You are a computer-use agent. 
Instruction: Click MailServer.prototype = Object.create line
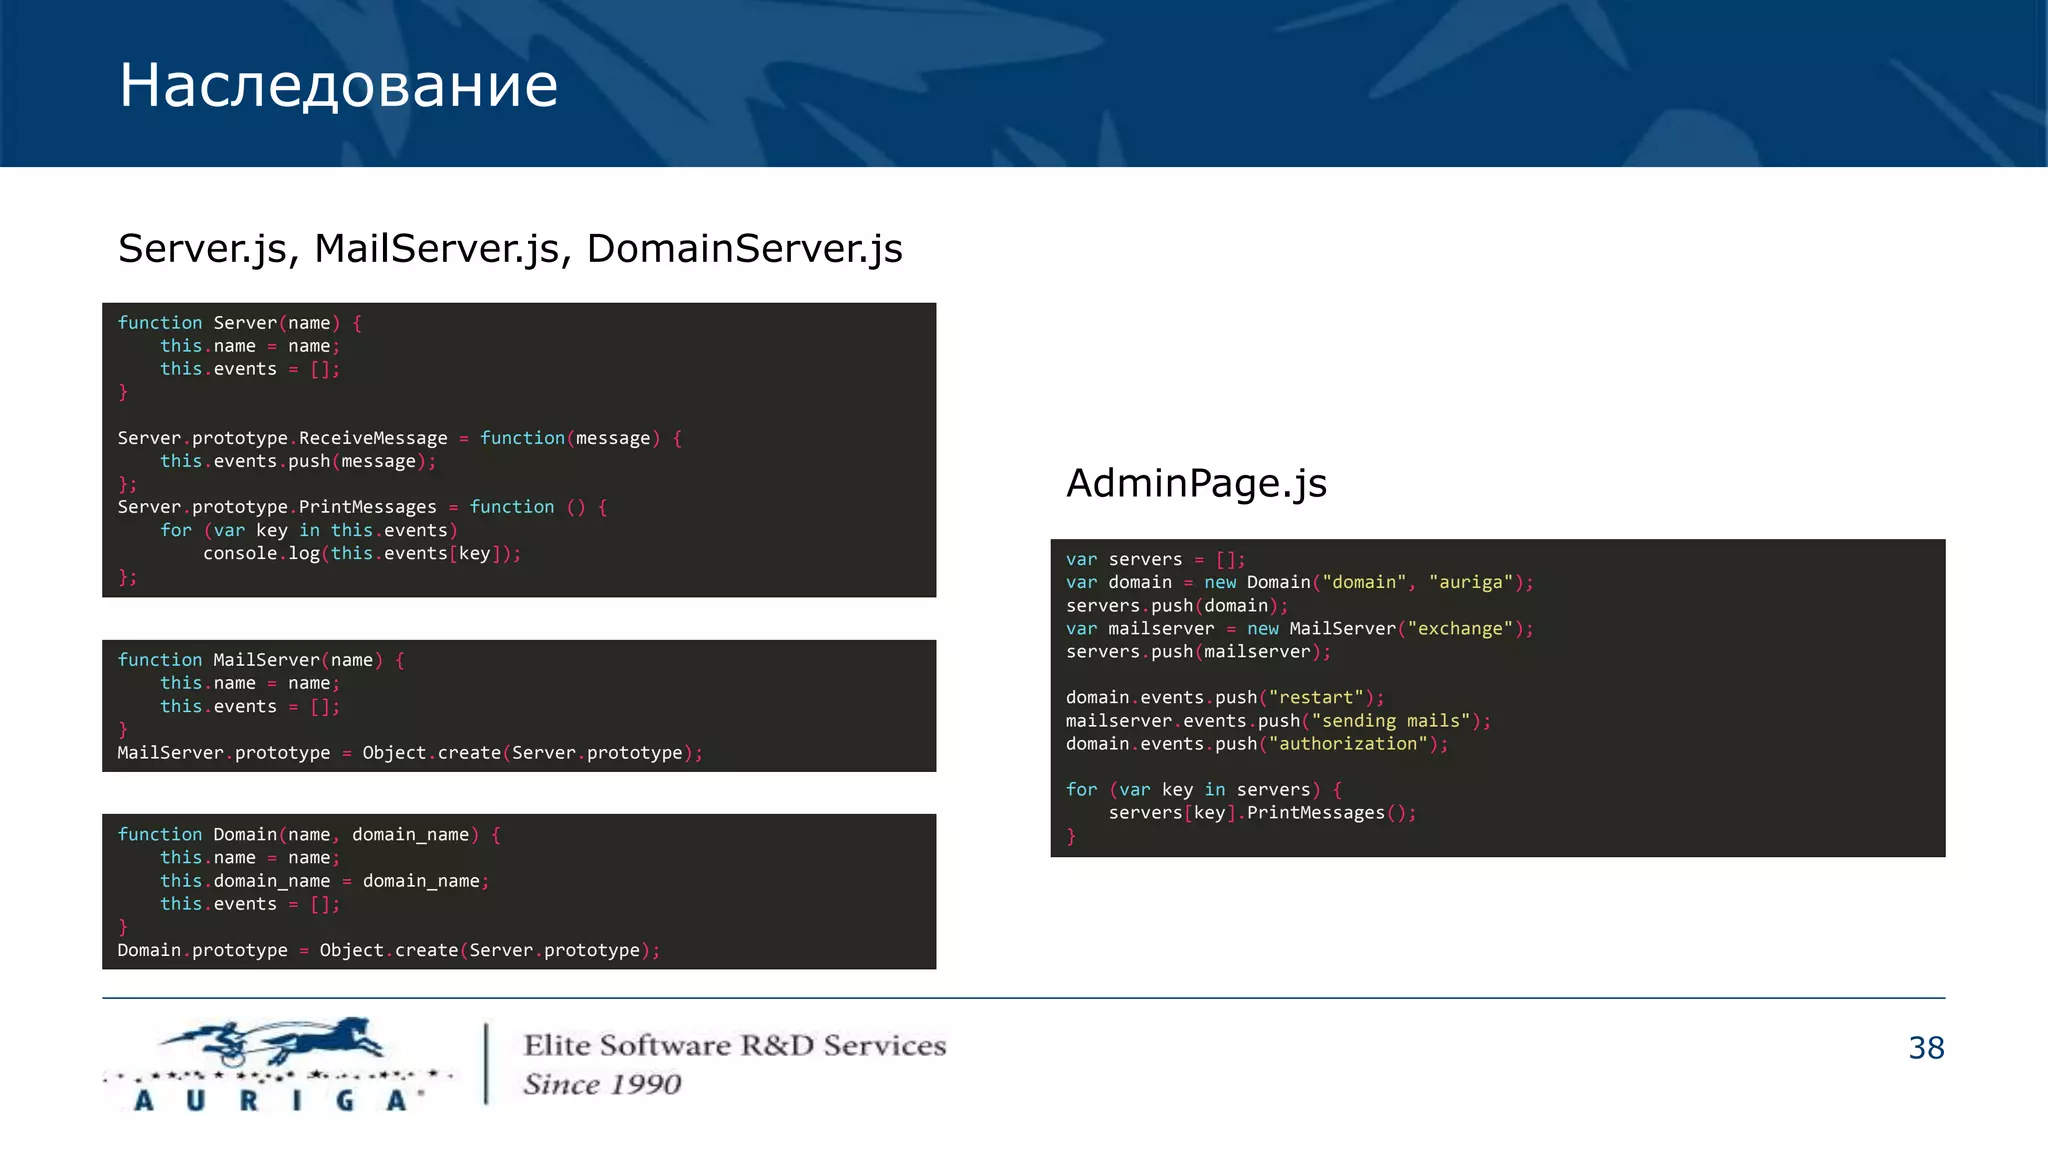[x=410, y=753]
